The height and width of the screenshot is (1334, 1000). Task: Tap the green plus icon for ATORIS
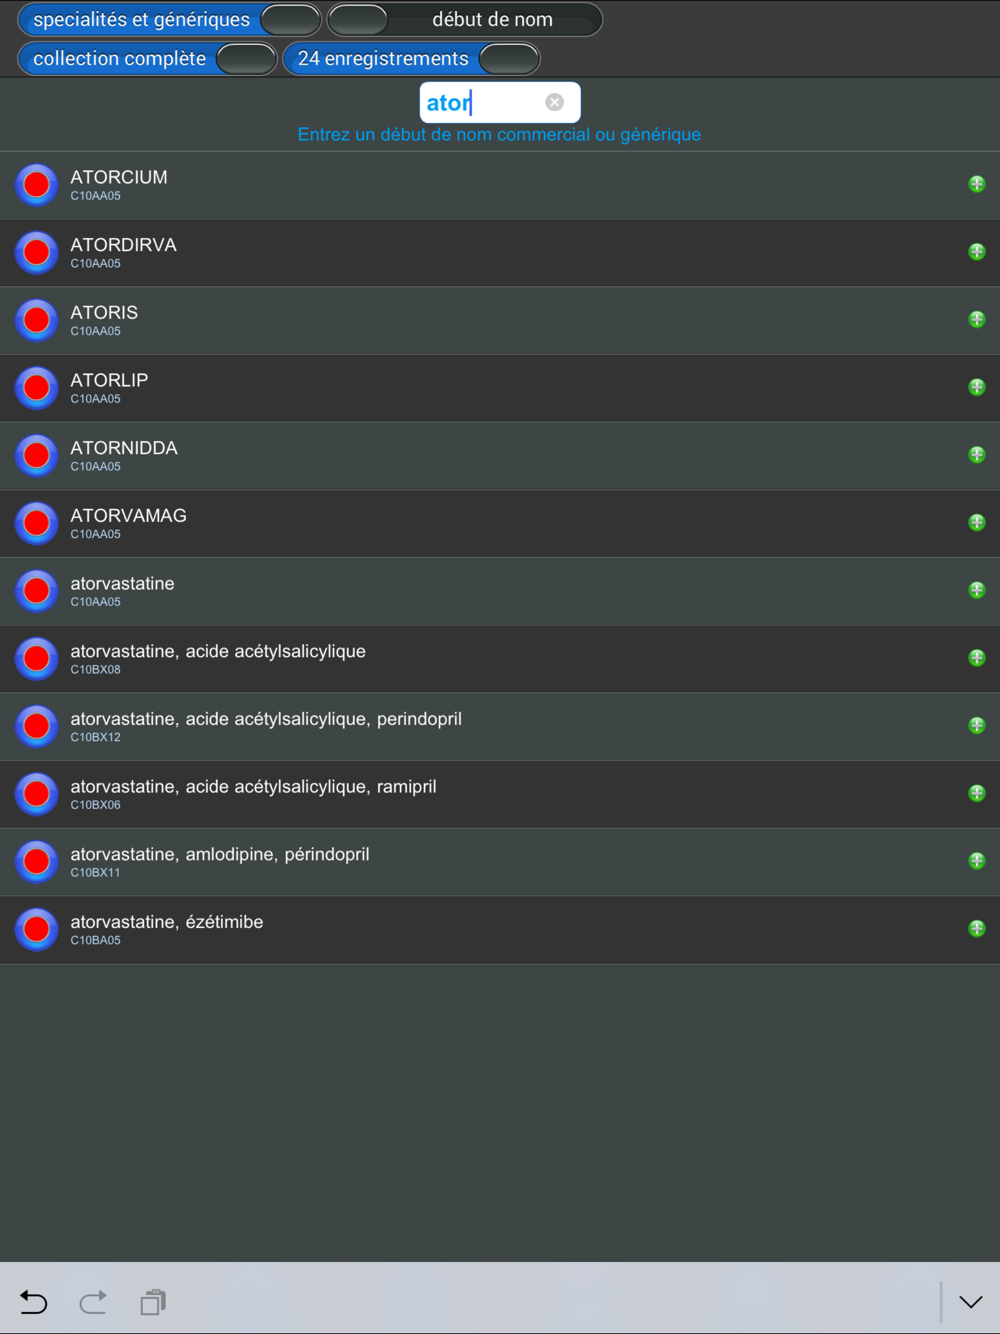977,319
